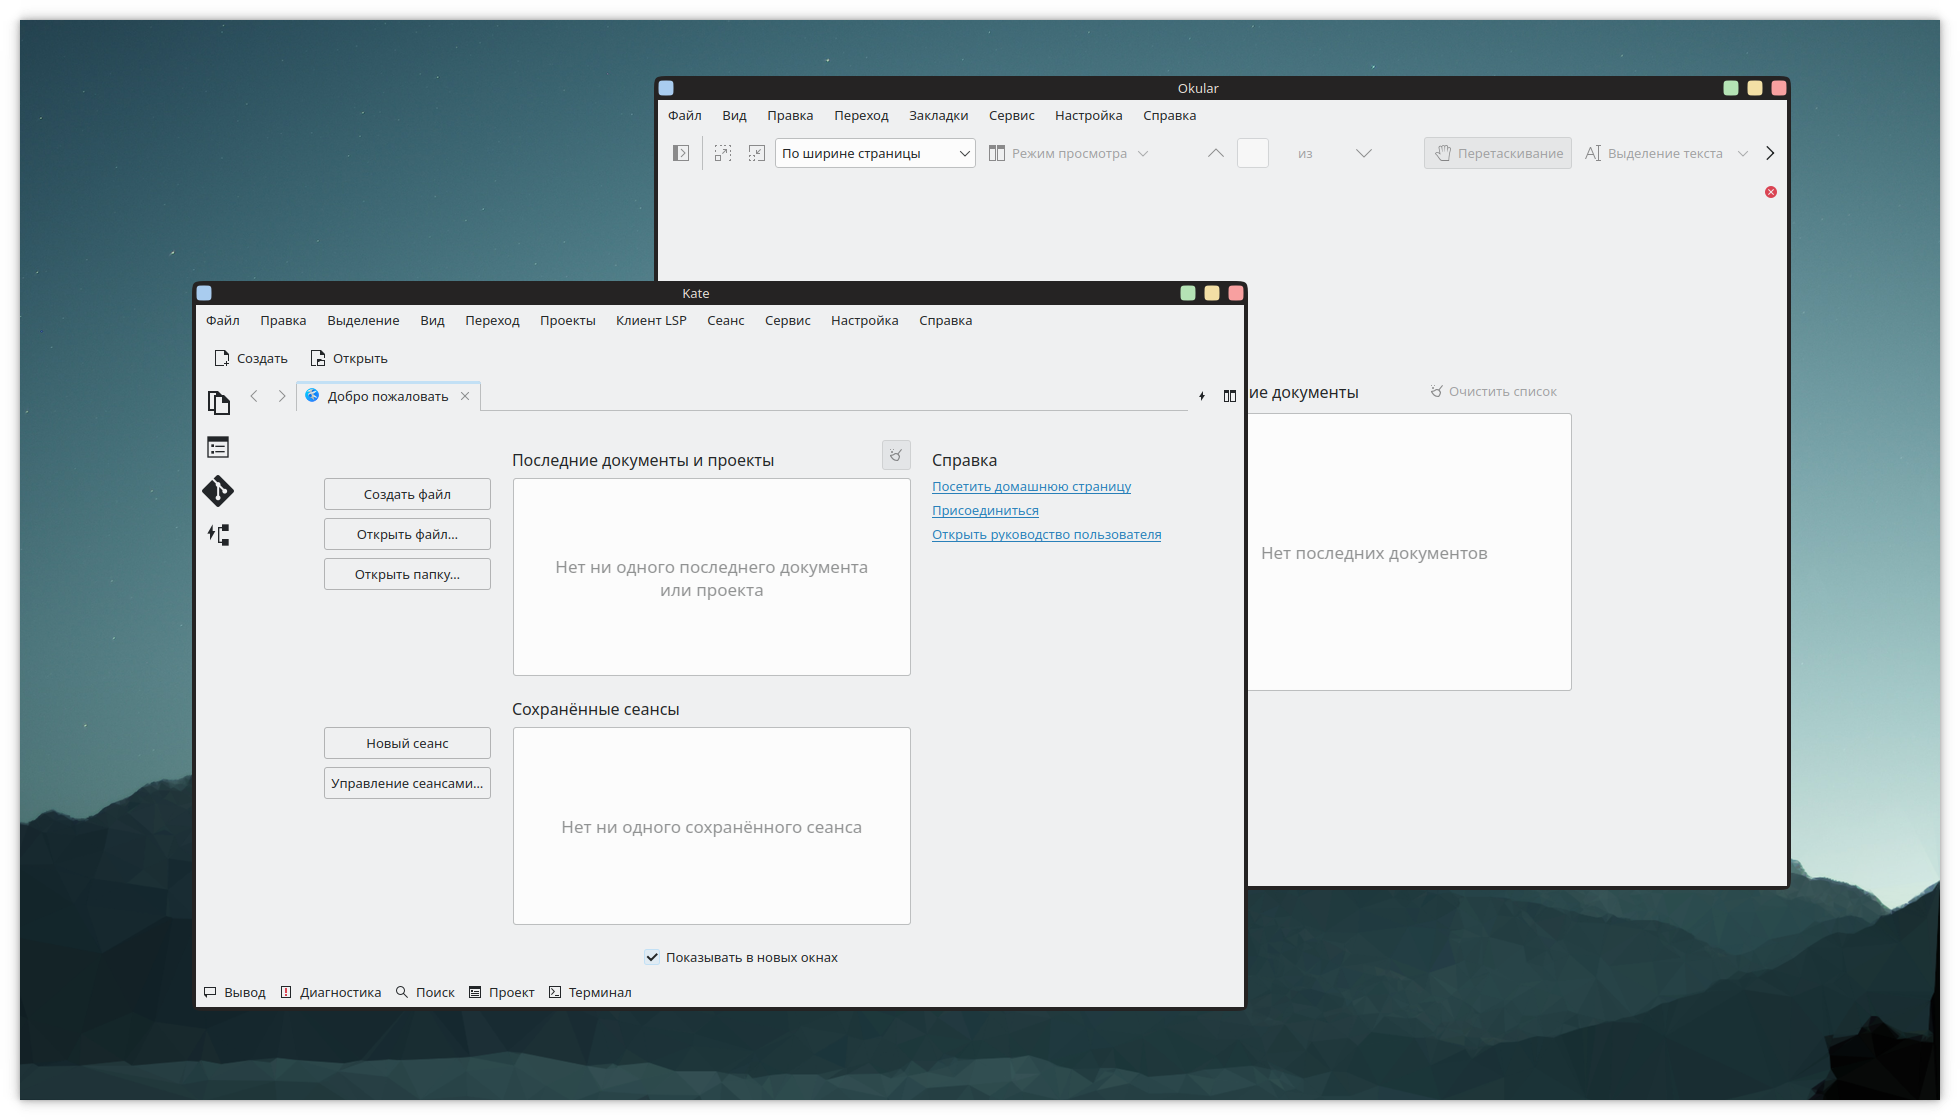
Task: Click 'Очистить список' in Okular
Action: 1493,391
